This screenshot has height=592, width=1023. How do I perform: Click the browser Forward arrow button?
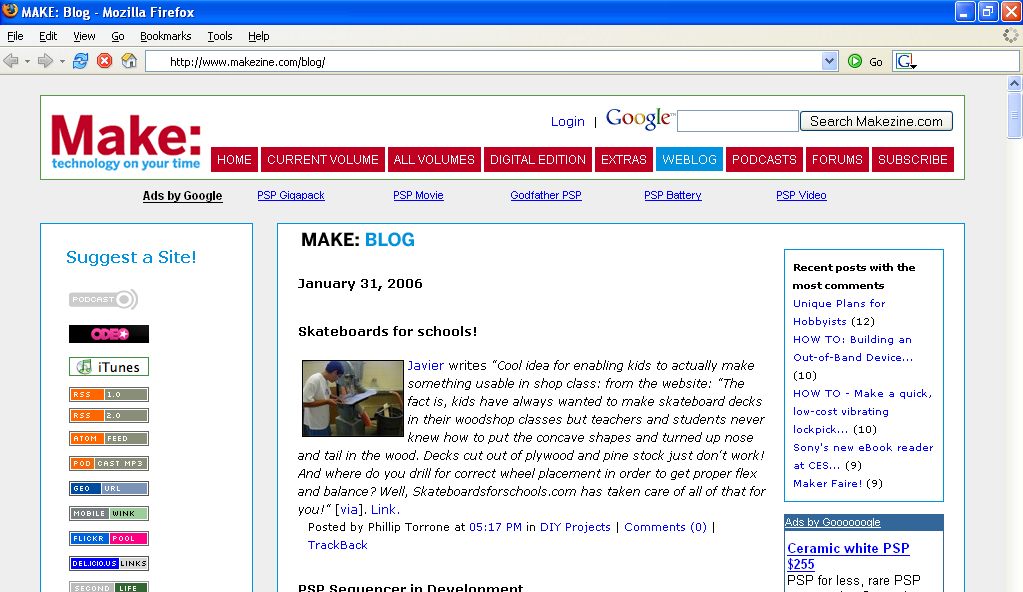tap(45, 61)
